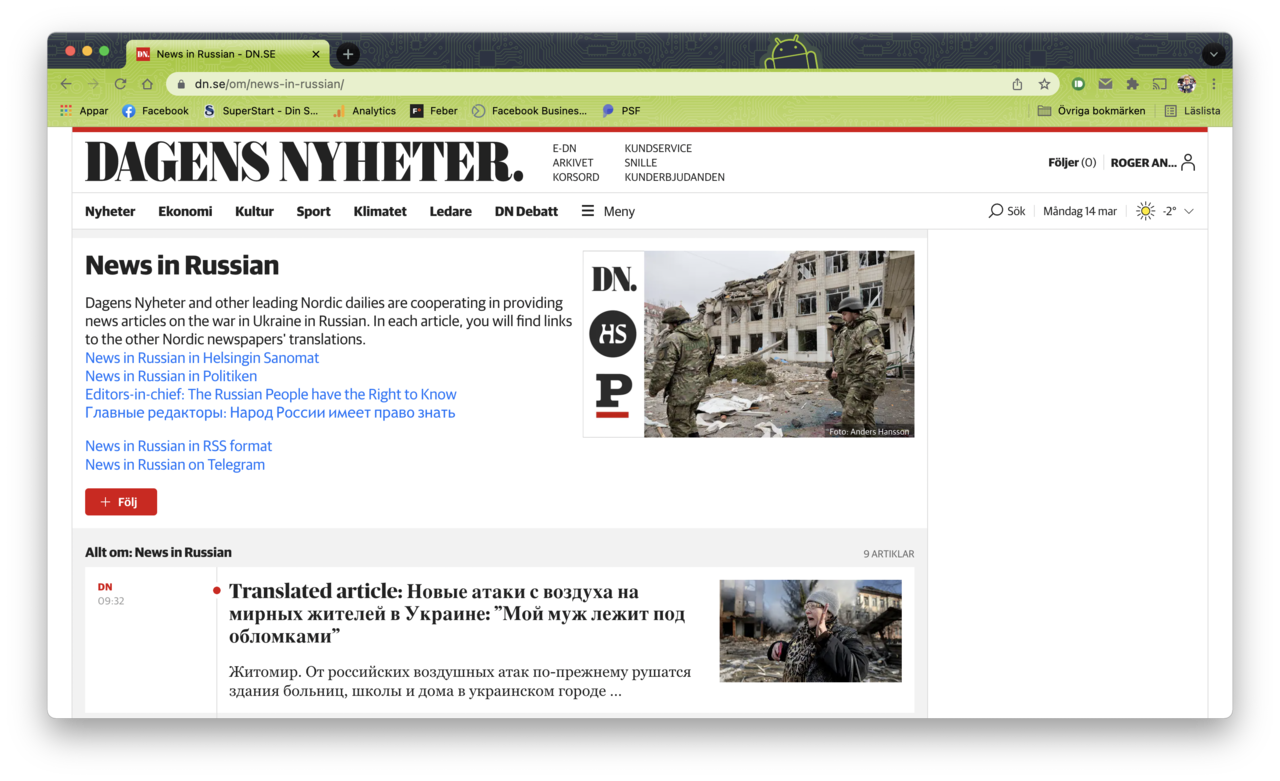Screen dimensions: 1280x781
Task: Click the browser reload icon
Action: (120, 84)
